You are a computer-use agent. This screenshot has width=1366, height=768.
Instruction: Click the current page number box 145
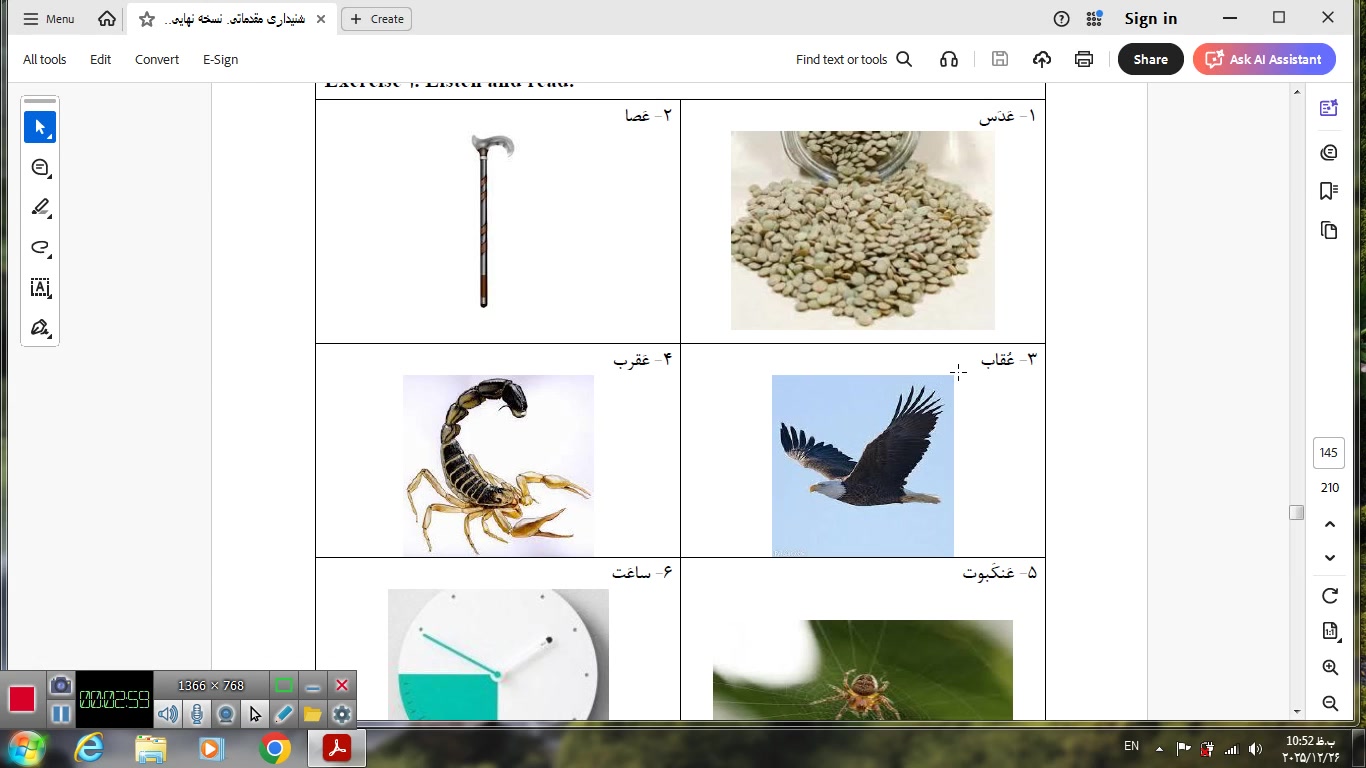tap(1328, 453)
